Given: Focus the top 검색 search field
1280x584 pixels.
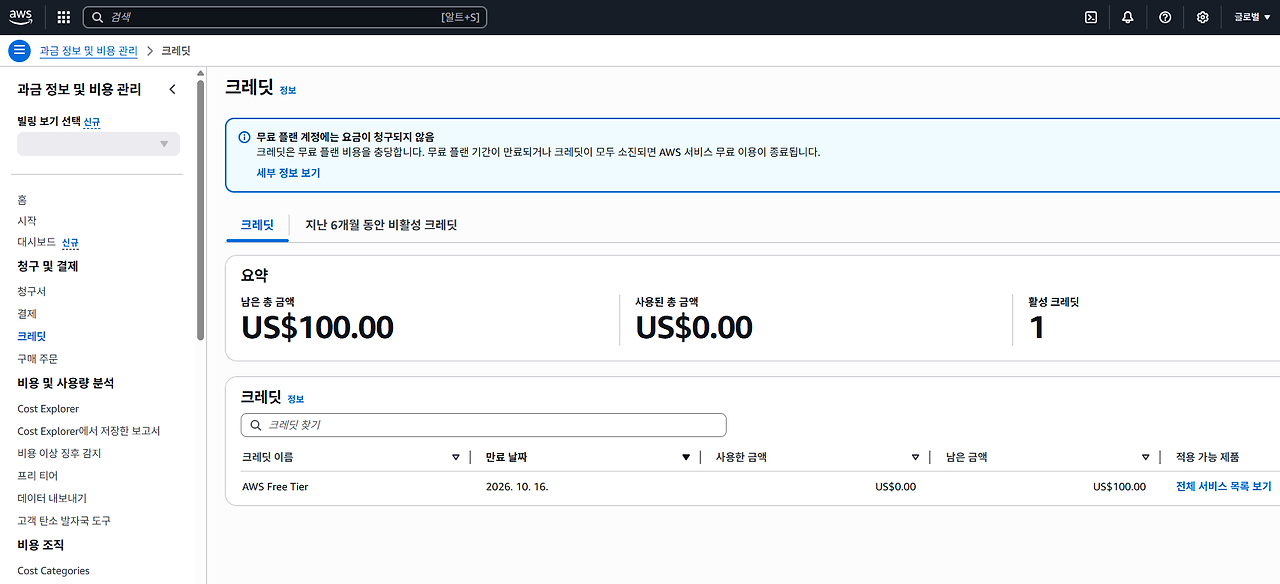Looking at the screenshot, I should 285,17.
